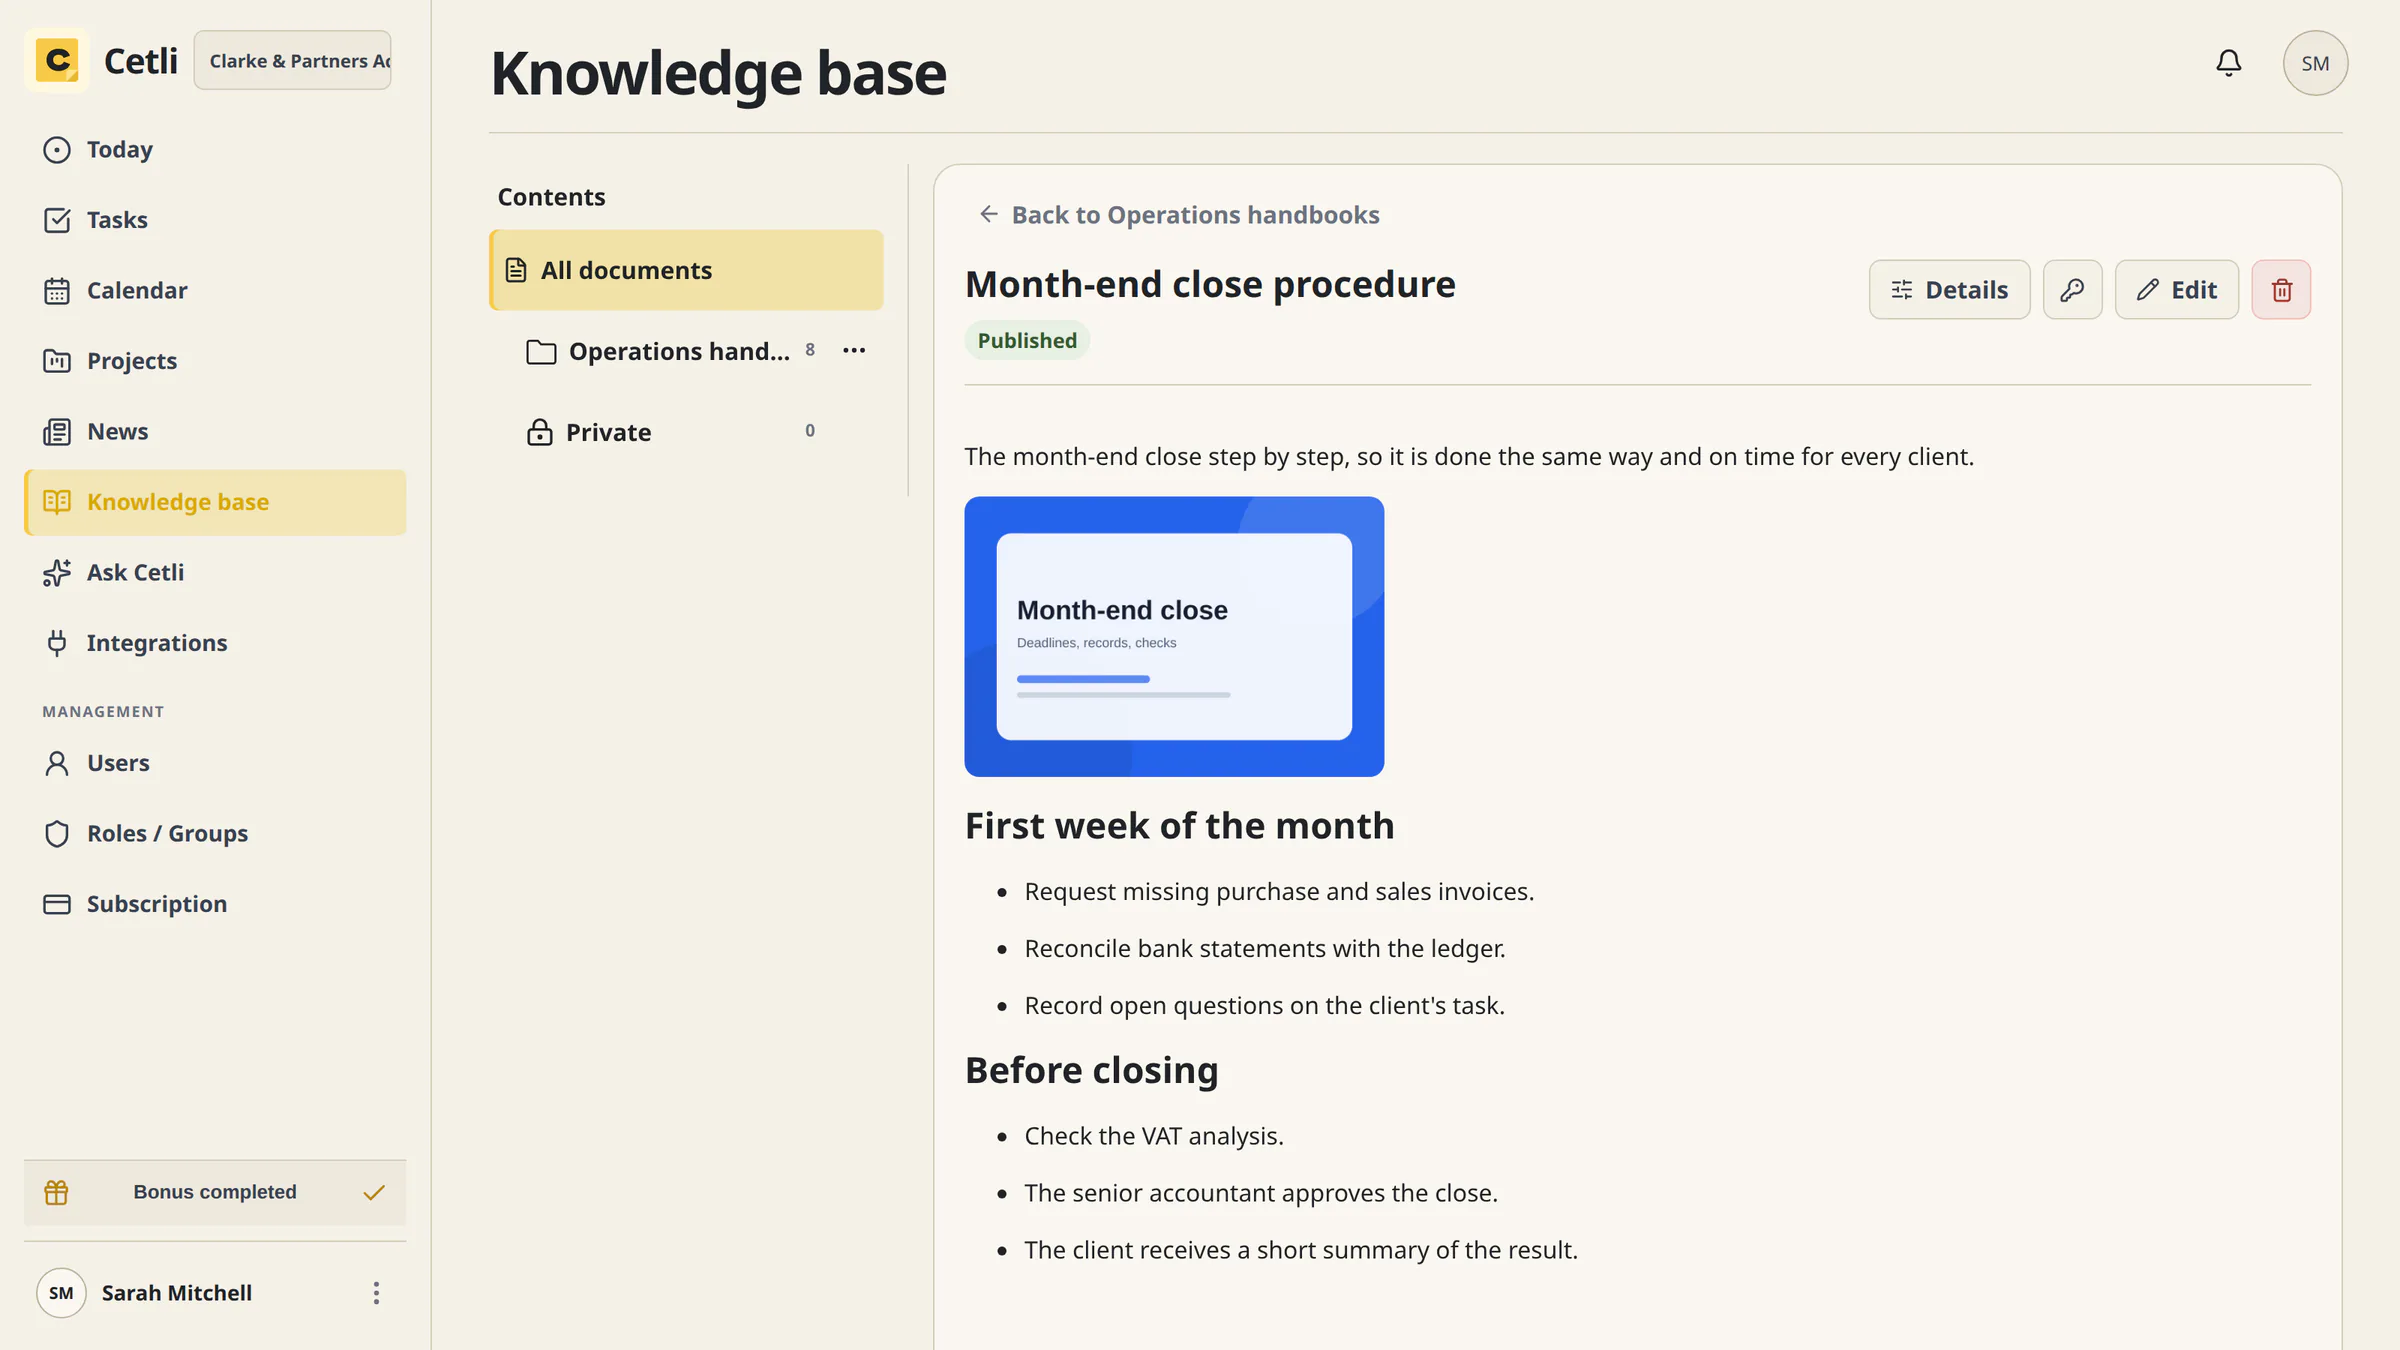Navigate to Projects

pyautogui.click(x=215, y=361)
